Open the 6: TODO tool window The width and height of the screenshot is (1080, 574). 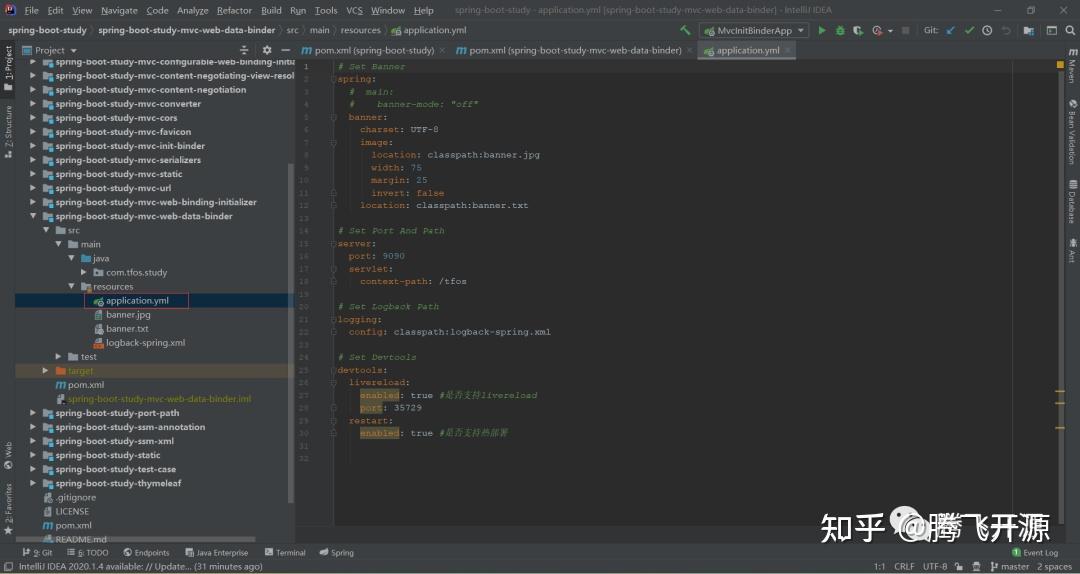pos(88,553)
